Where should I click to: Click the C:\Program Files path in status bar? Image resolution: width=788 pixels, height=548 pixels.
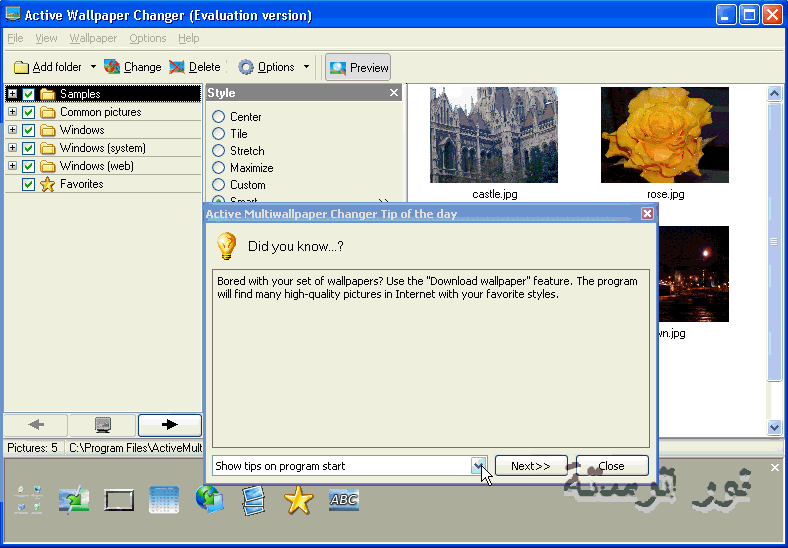pyautogui.click(x=135, y=448)
